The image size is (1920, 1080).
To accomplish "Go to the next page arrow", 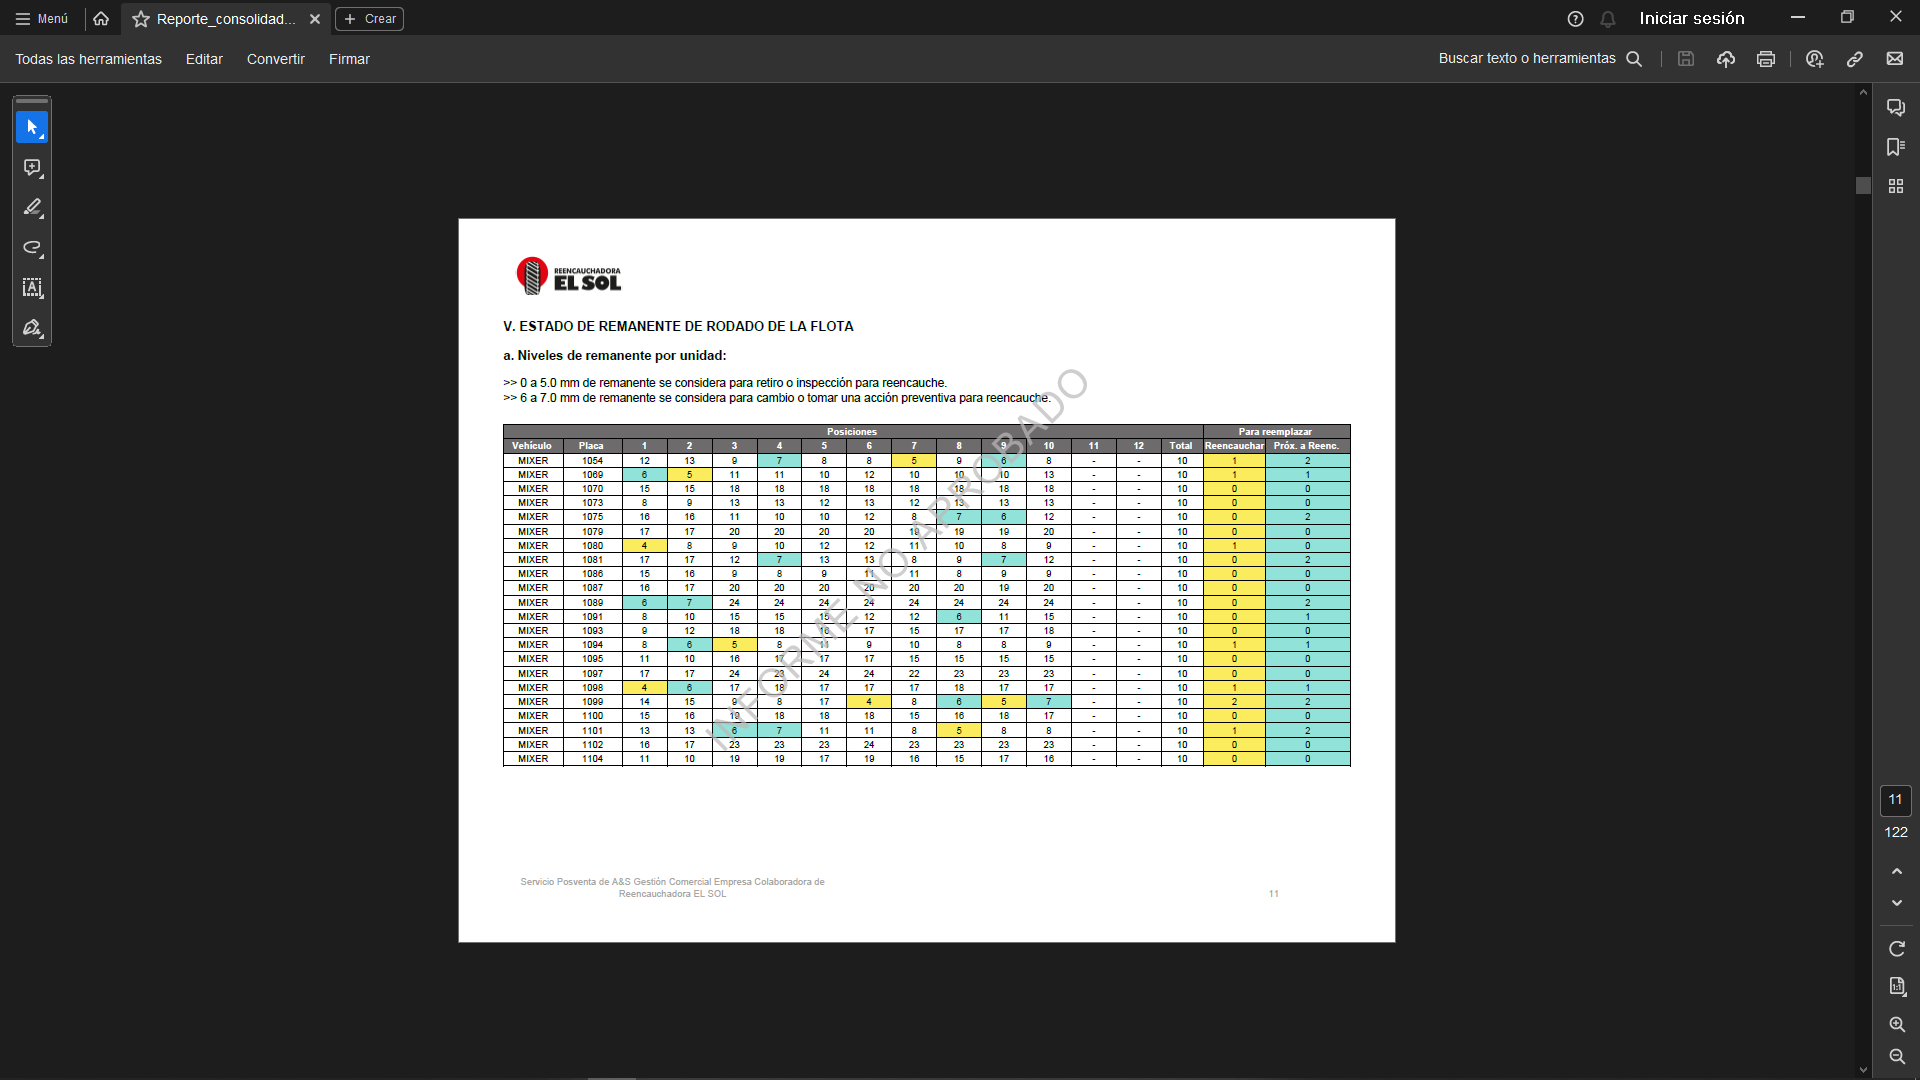I will [x=1896, y=903].
